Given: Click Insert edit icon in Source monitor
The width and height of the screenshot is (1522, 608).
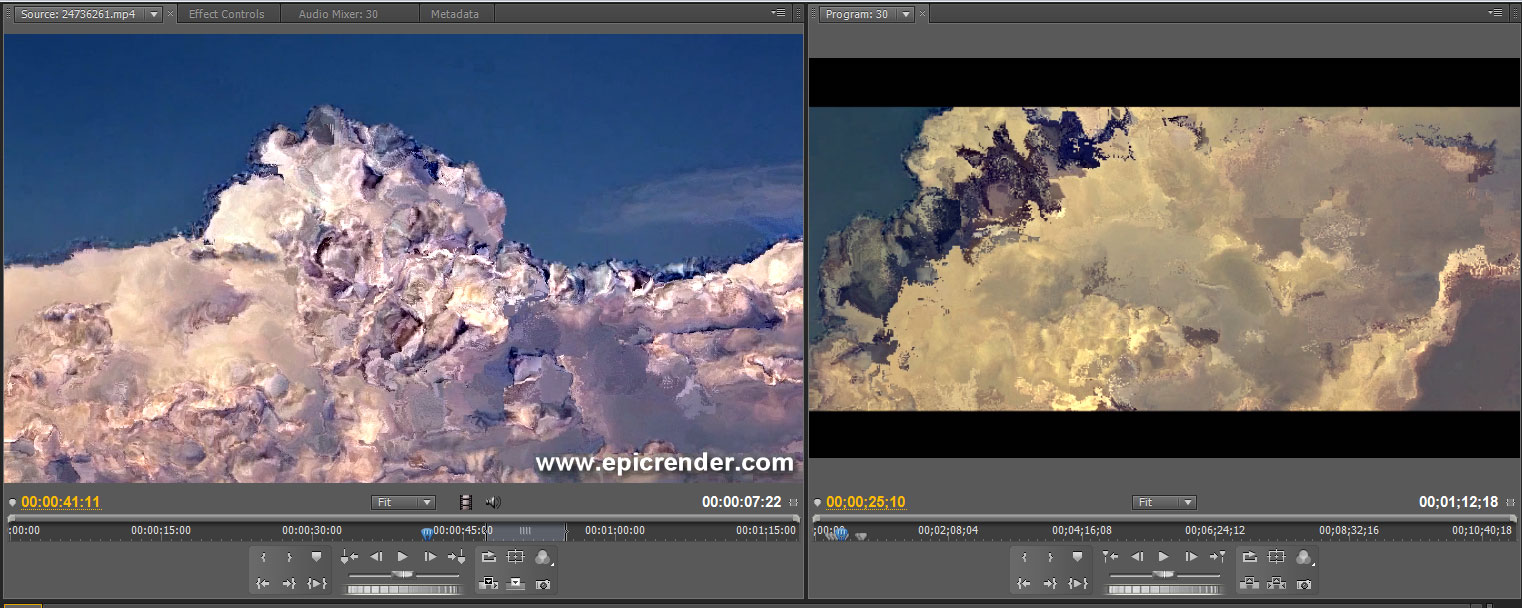Looking at the screenshot, I should point(489,584).
